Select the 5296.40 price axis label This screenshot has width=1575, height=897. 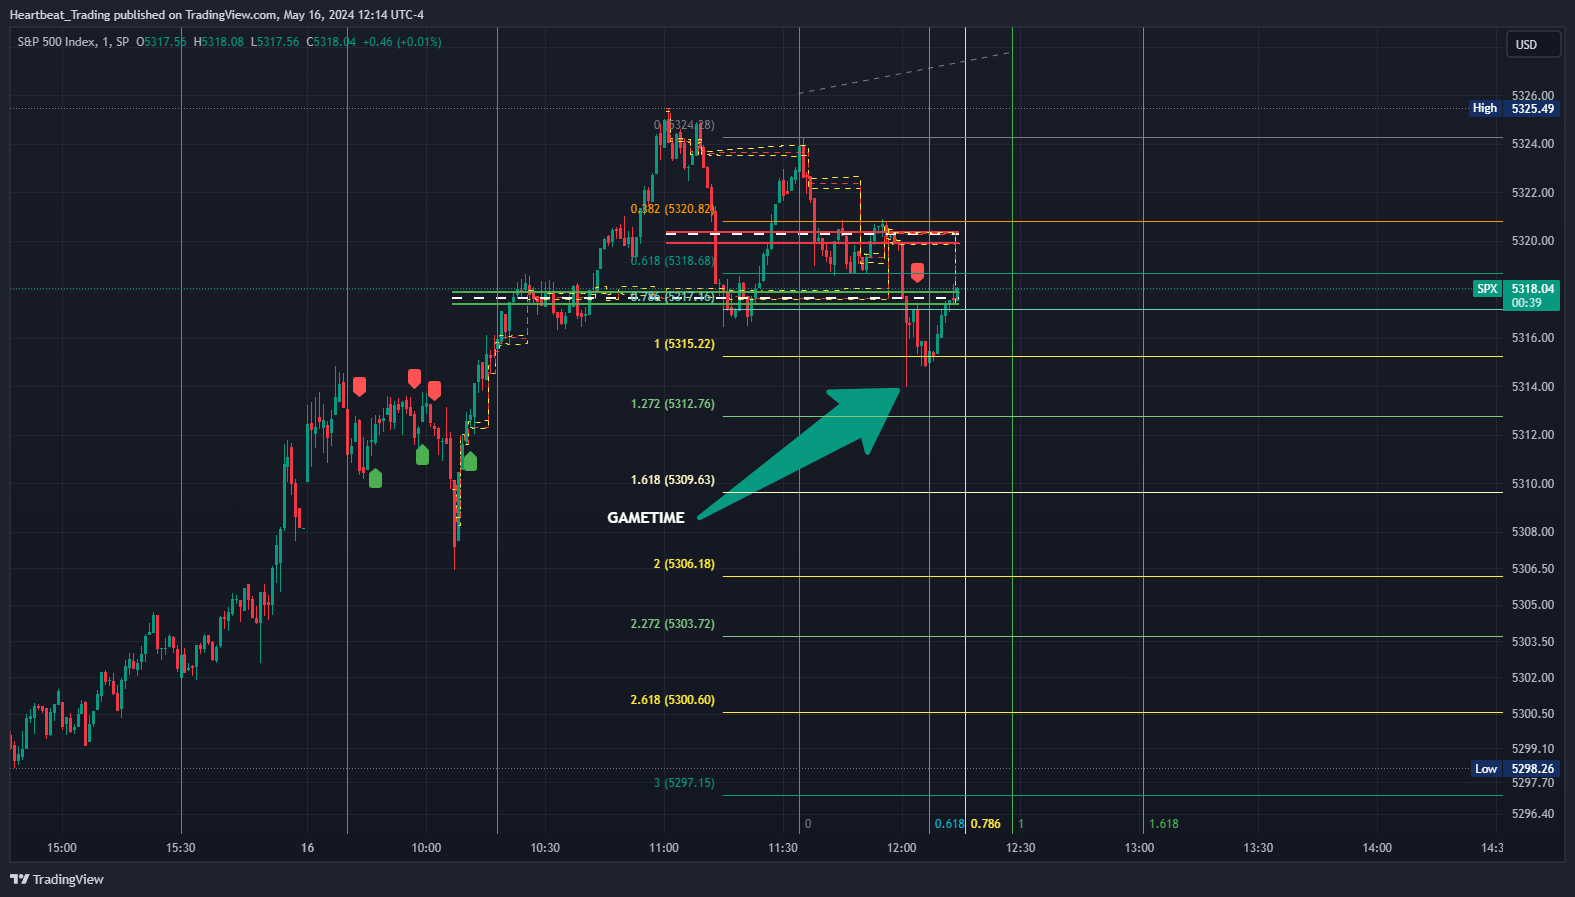[1533, 814]
